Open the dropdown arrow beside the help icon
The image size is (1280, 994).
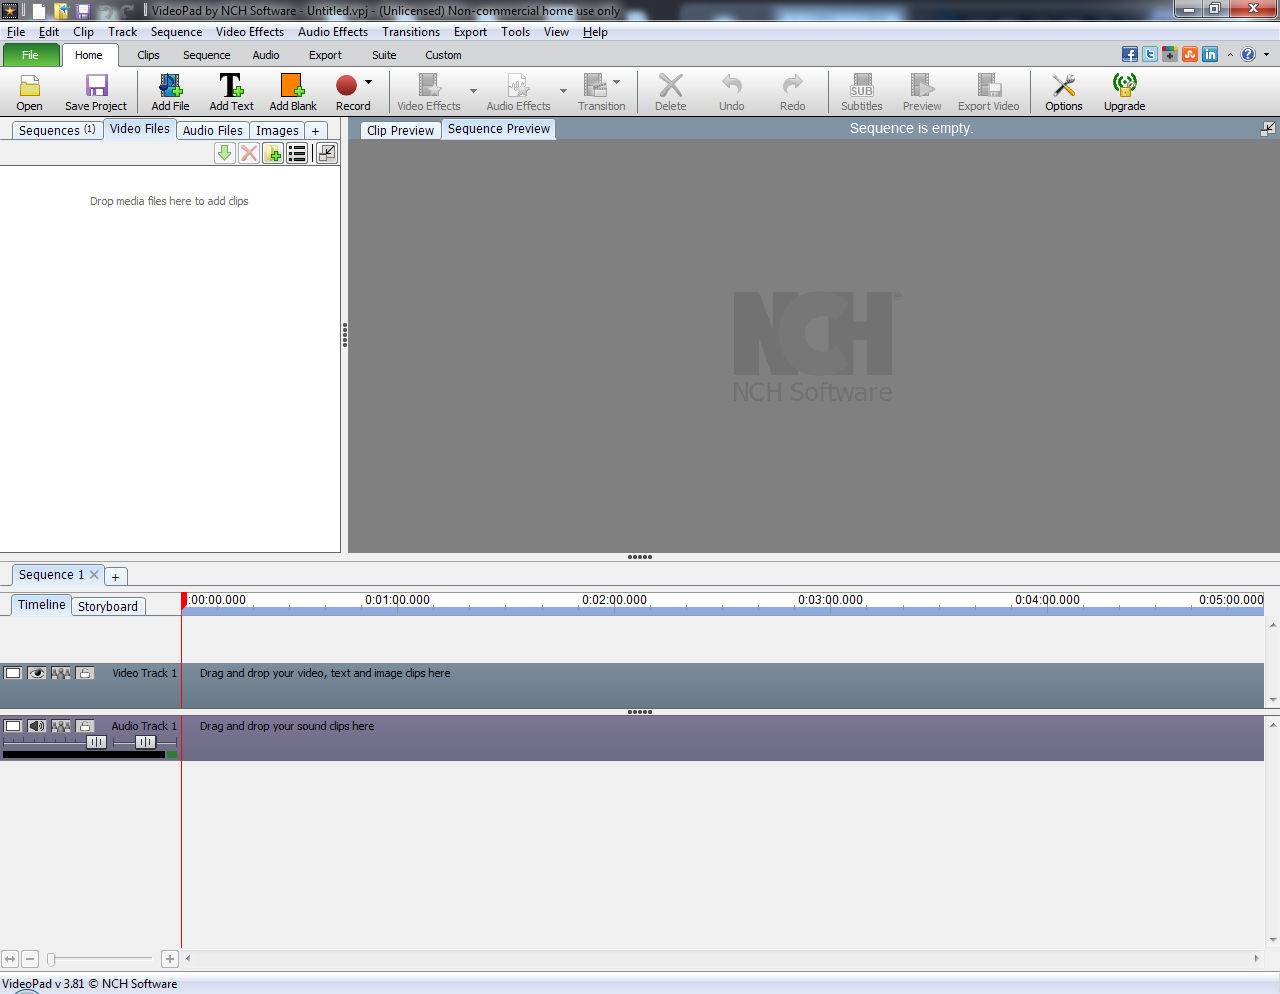click(1264, 54)
